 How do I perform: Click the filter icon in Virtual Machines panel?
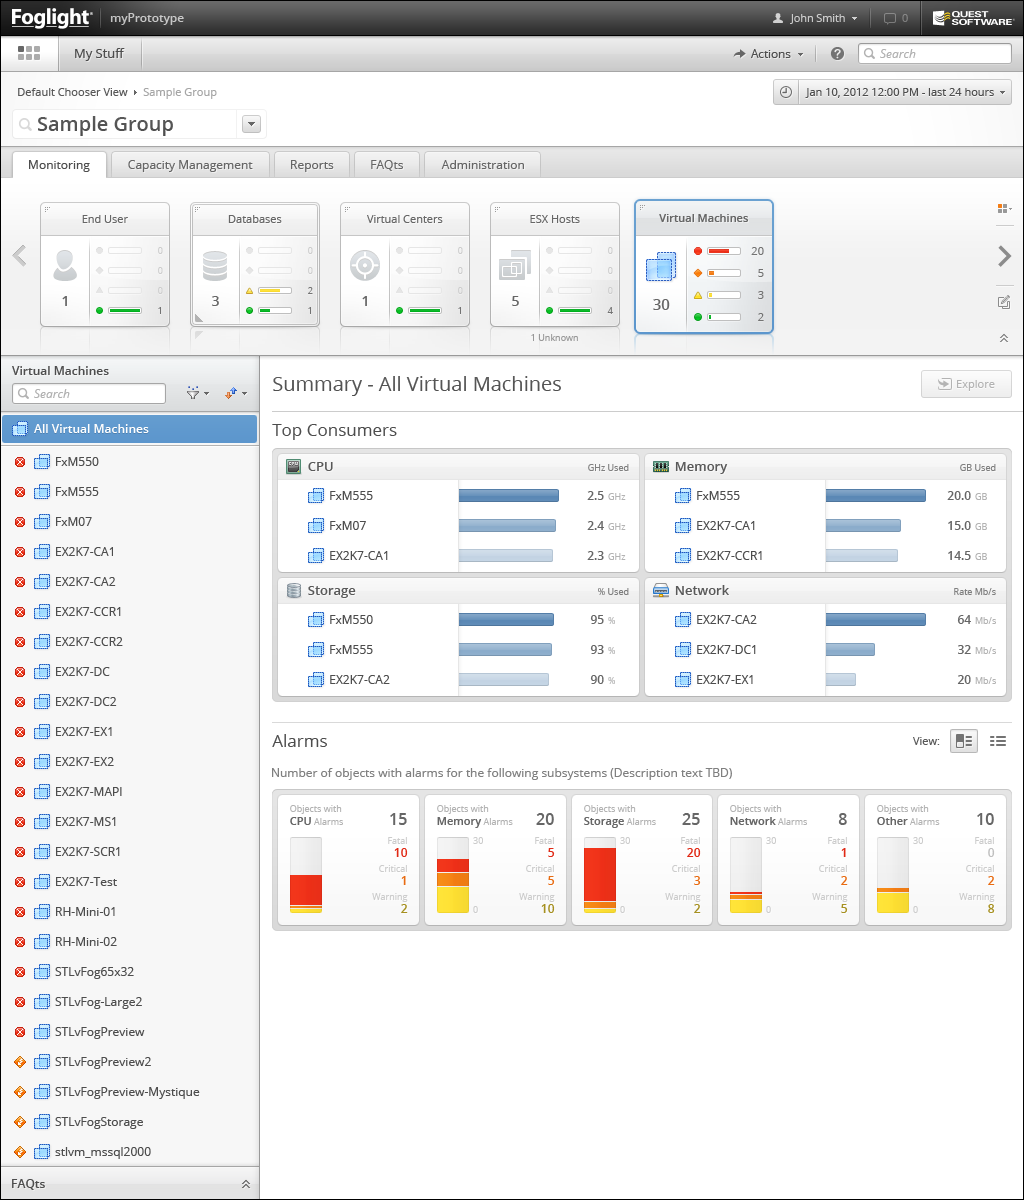(198, 394)
